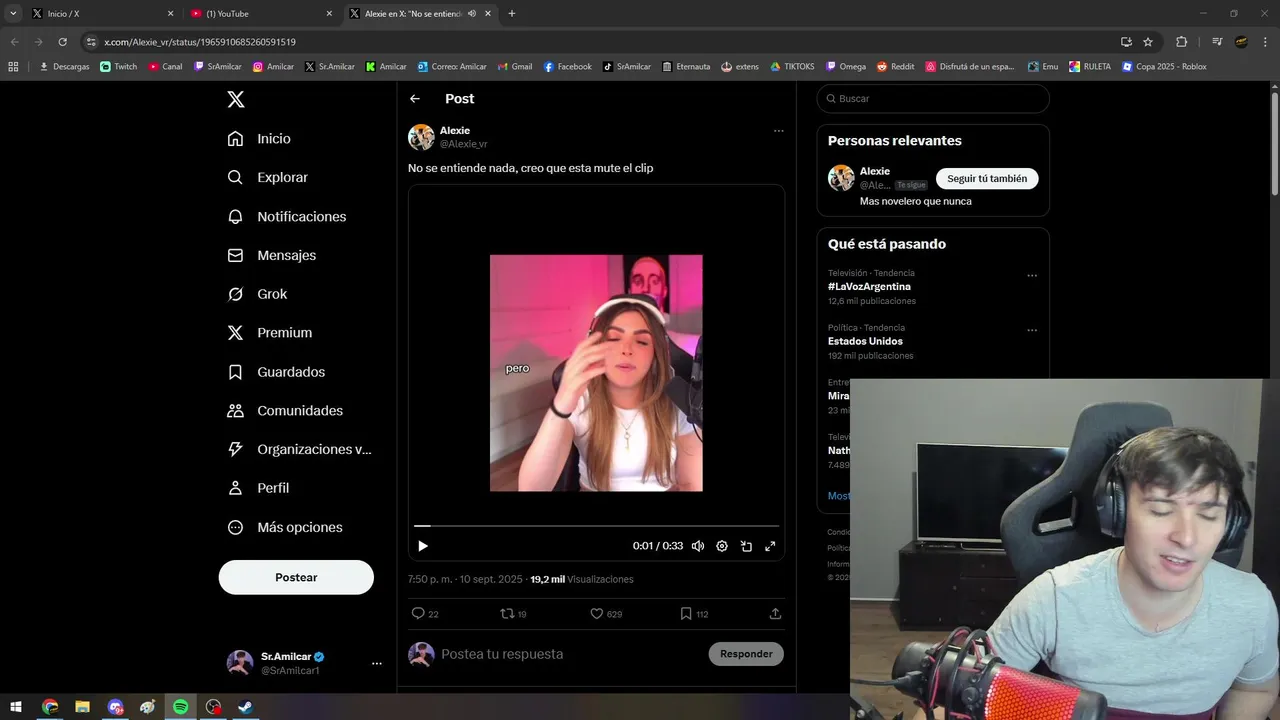Screen dimensions: 1280x720
Task: Open options for #LaVozArgentina trend
Action: point(1032,276)
